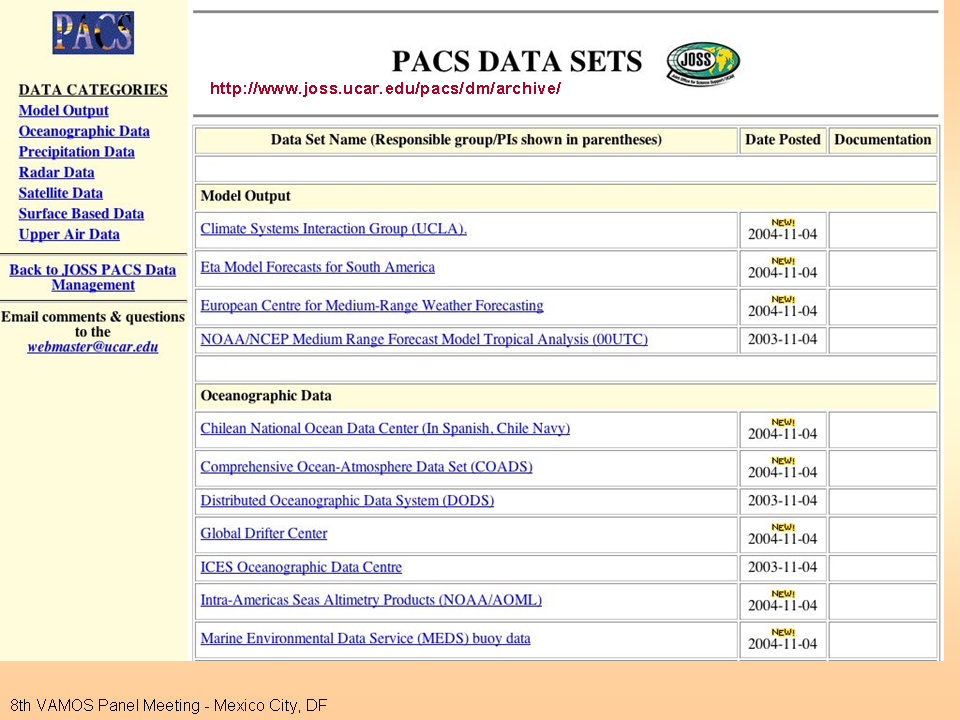
Task: Go back to JOSS PACS Data Management
Action: 92,277
